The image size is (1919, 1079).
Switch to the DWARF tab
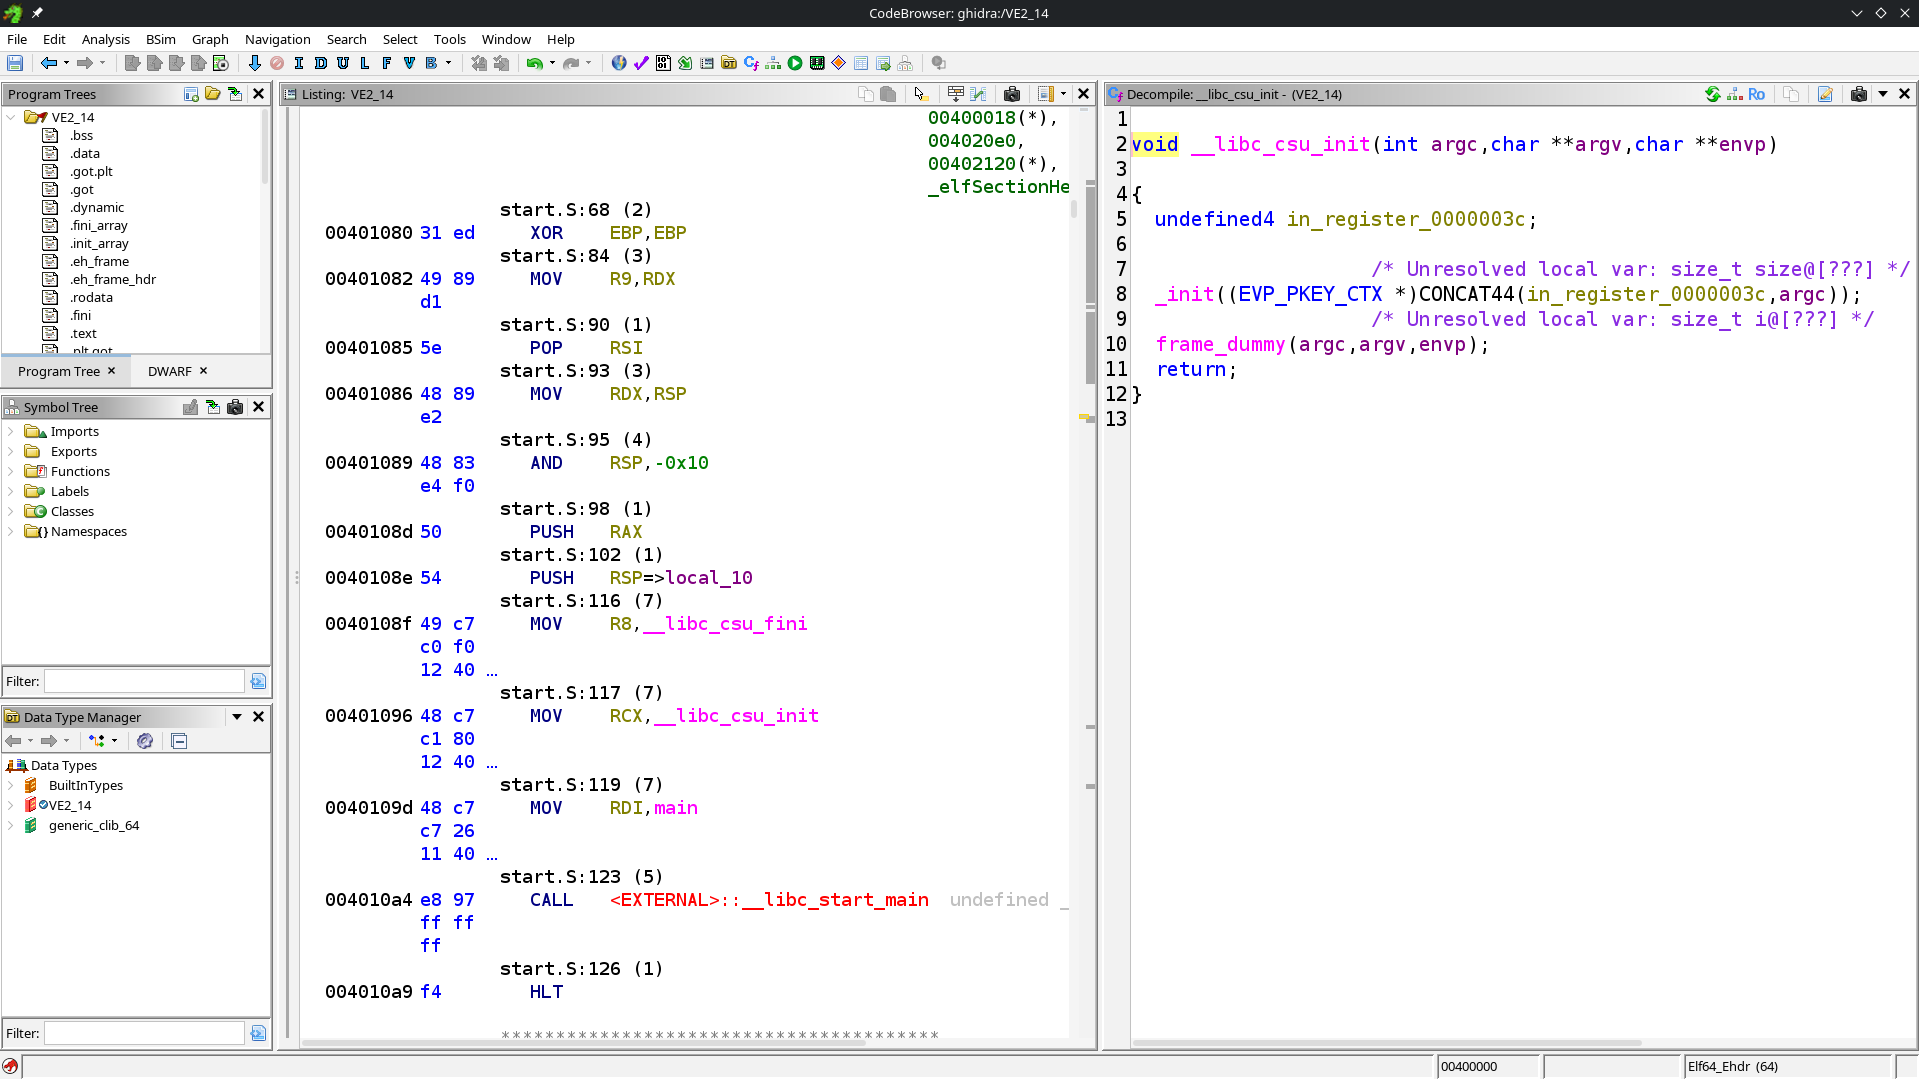pyautogui.click(x=169, y=371)
